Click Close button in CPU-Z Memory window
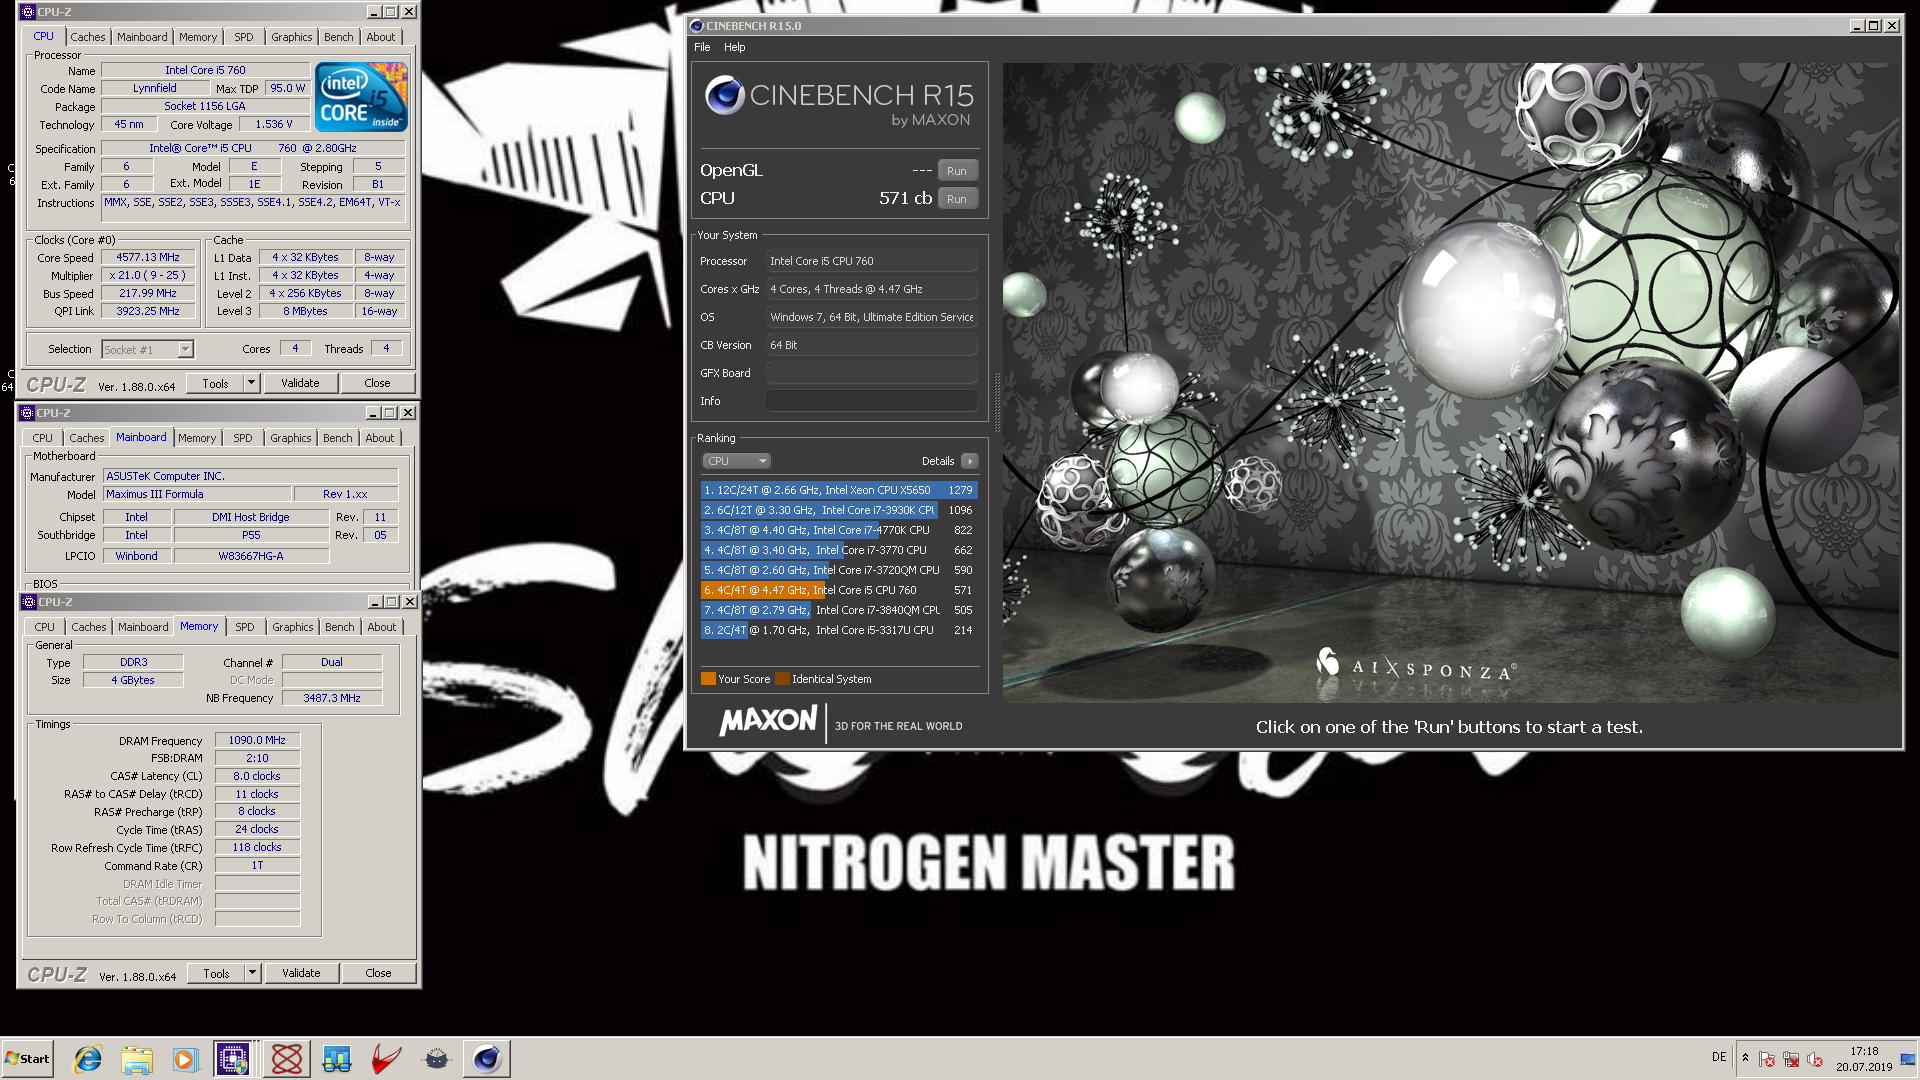 click(378, 973)
